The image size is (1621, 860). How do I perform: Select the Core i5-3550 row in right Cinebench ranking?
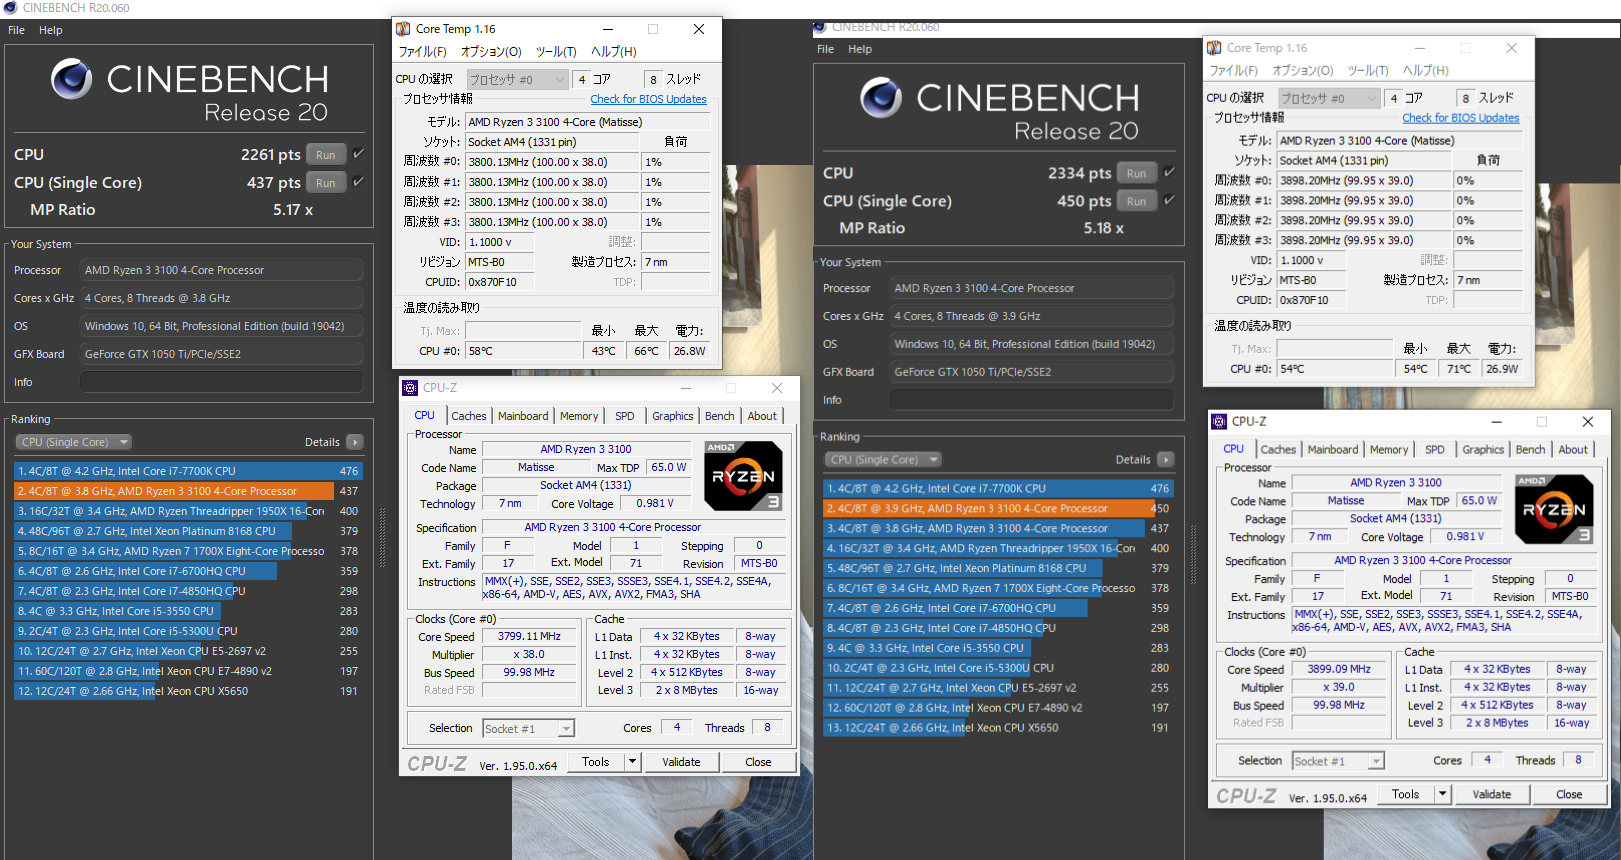998,648
